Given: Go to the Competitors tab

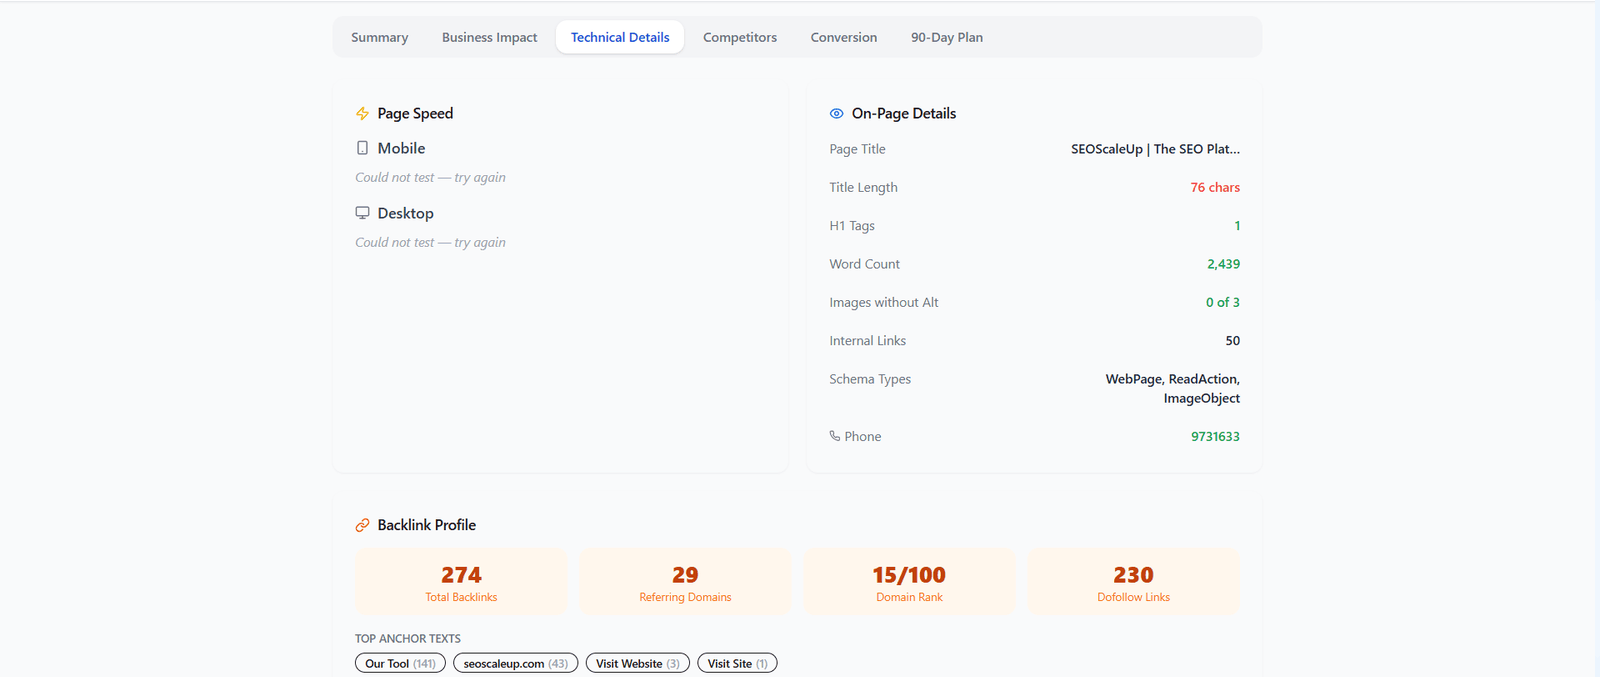Looking at the screenshot, I should (x=739, y=37).
